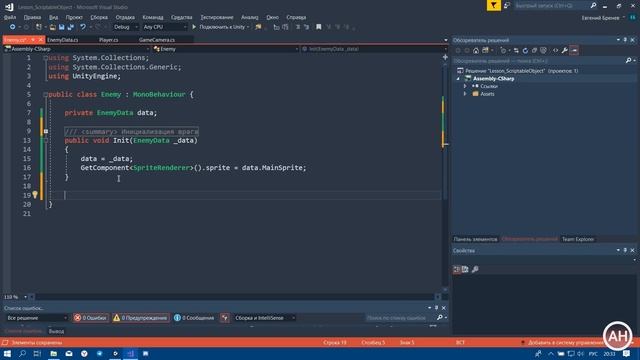Screen dimensions: 640x360
Task: Click the Подключить к Unity button
Action: tap(220, 27)
